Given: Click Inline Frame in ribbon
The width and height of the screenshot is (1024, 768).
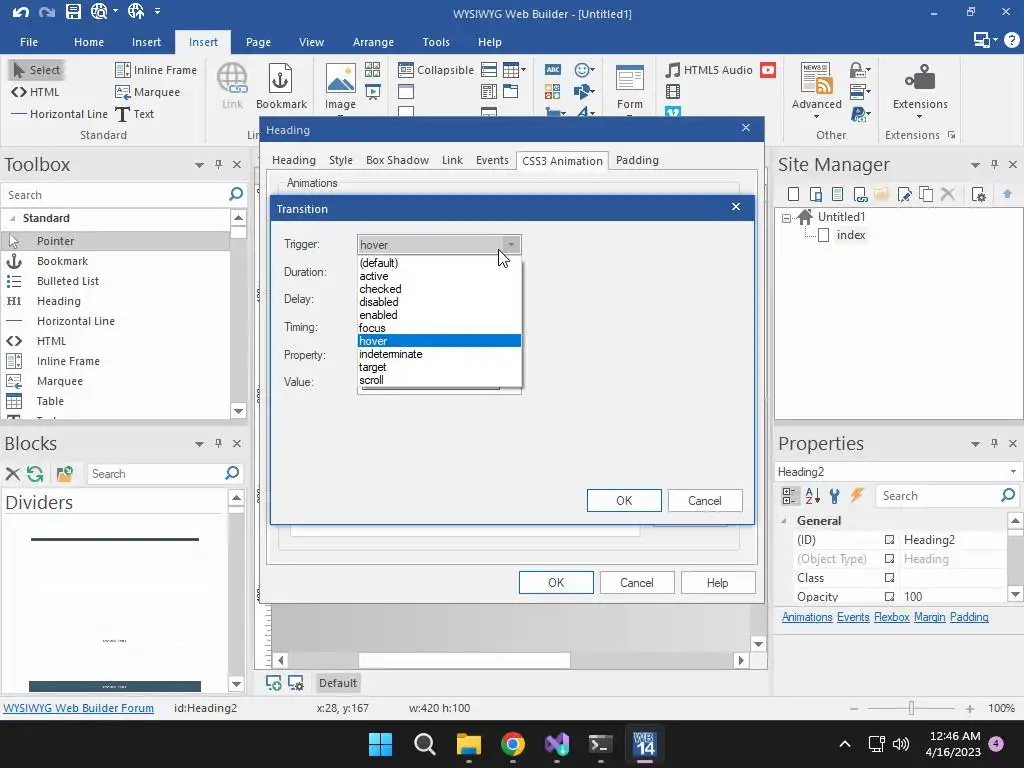Looking at the screenshot, I should [x=155, y=70].
